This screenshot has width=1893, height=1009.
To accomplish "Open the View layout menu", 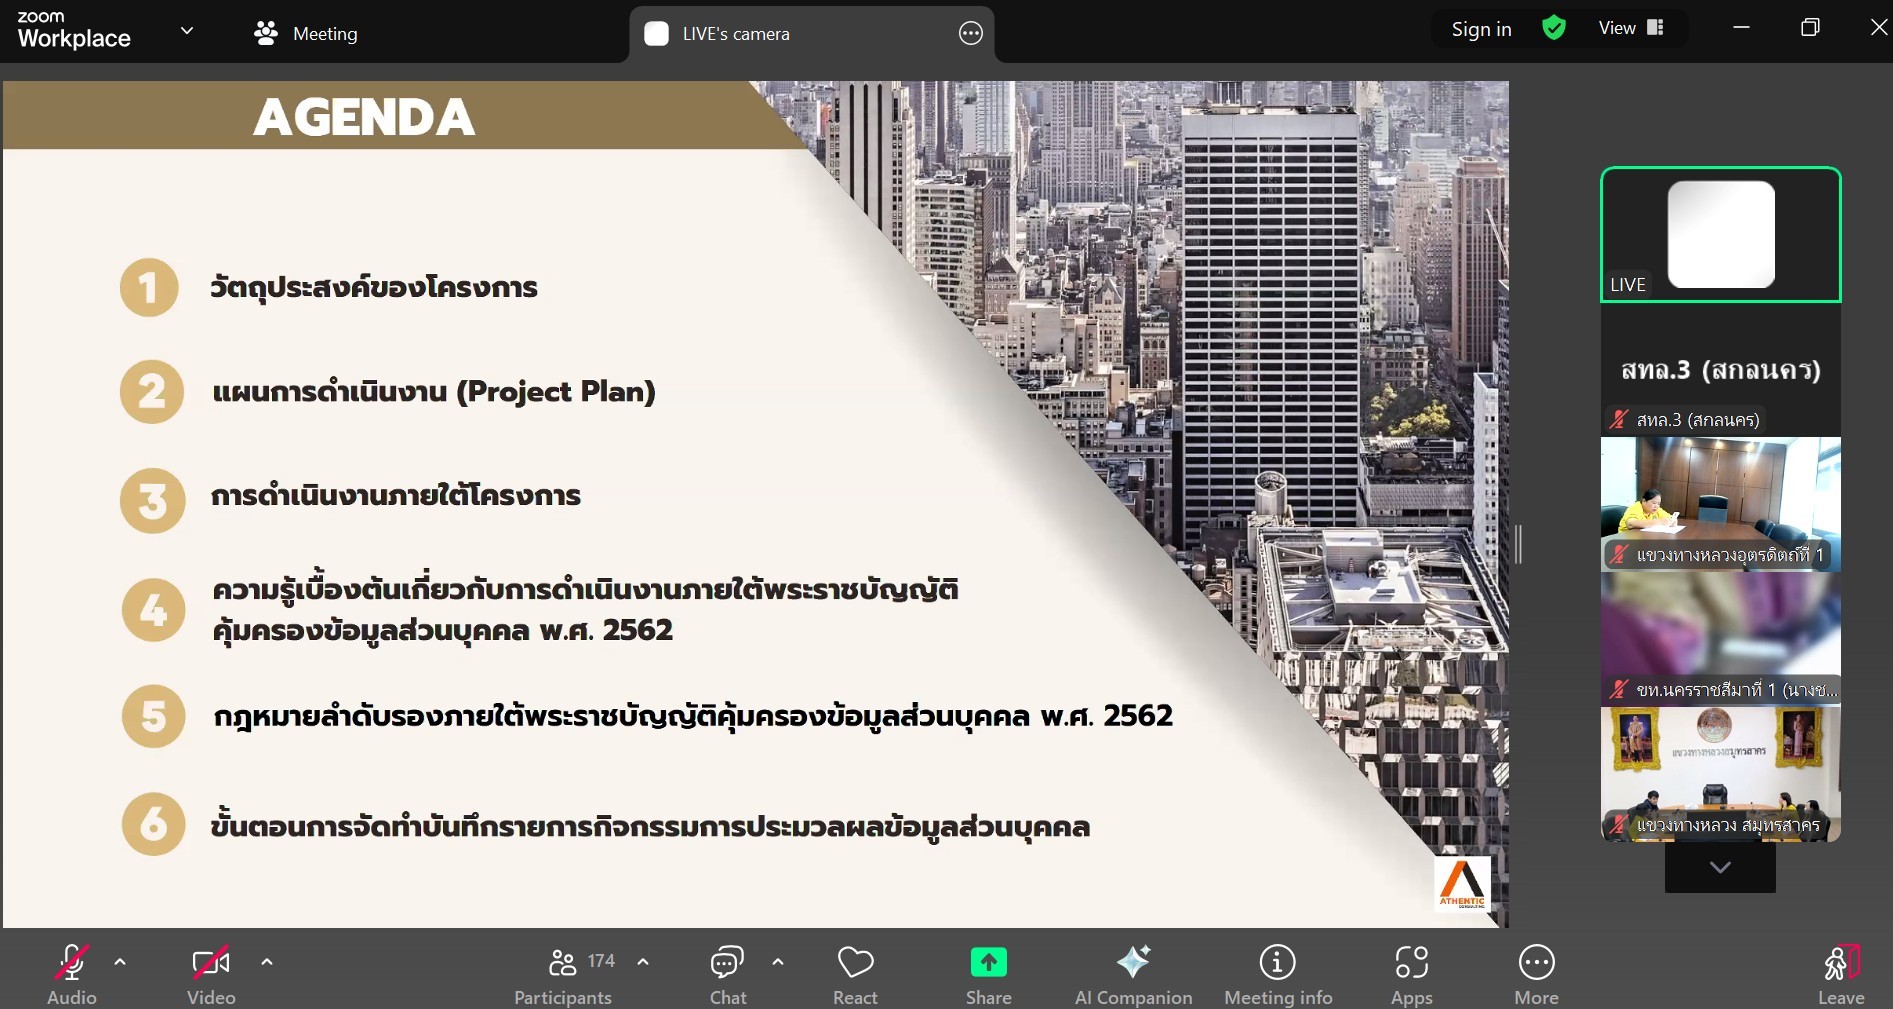I will (x=1630, y=28).
